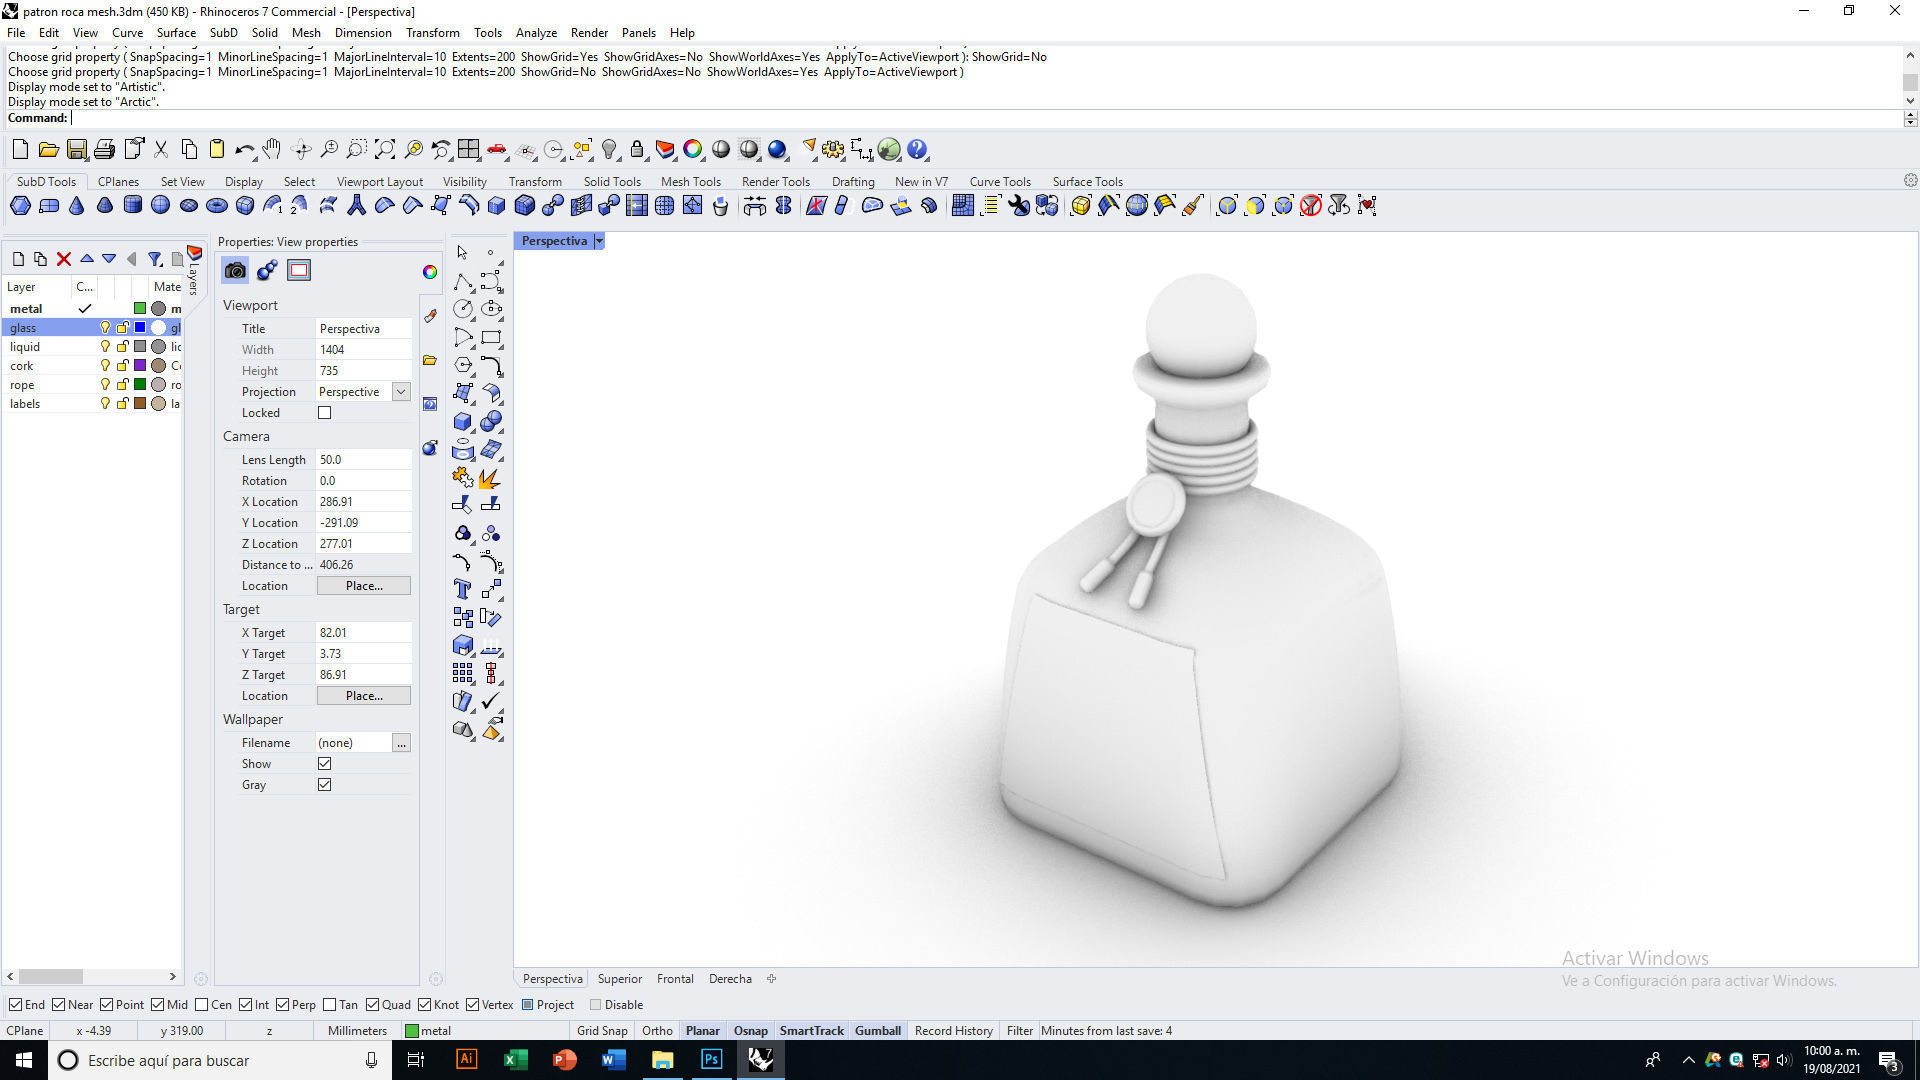Click the Cut scissors icon
The width and height of the screenshot is (1920, 1080).
(160, 150)
